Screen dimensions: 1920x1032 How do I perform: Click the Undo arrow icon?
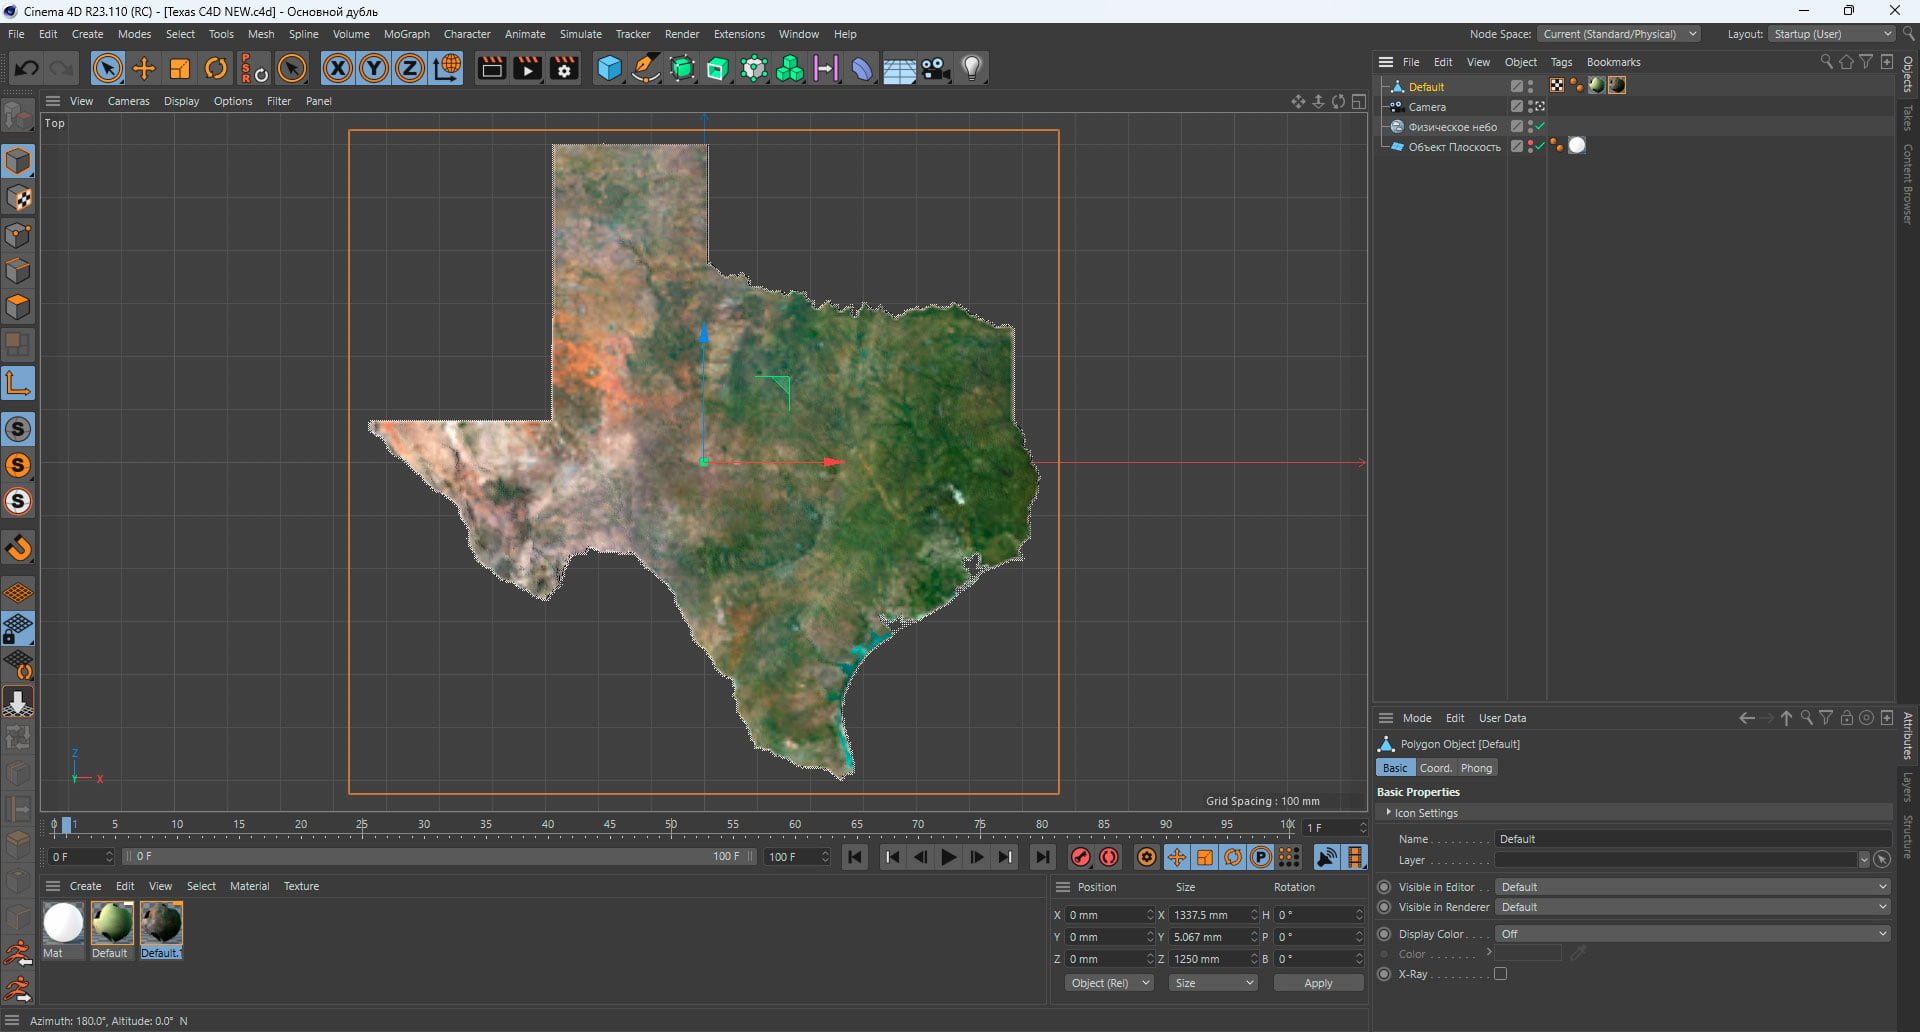pos(26,68)
